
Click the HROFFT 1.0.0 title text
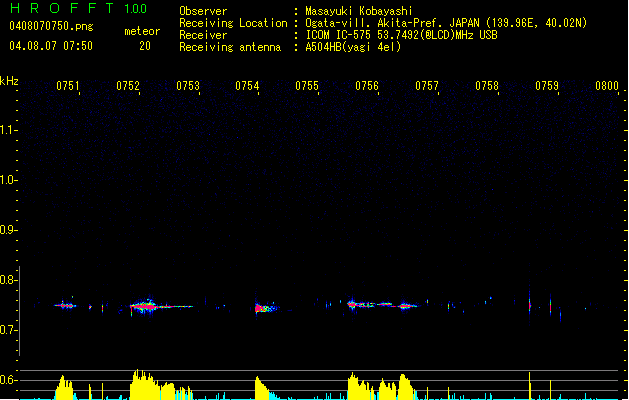[79, 8]
